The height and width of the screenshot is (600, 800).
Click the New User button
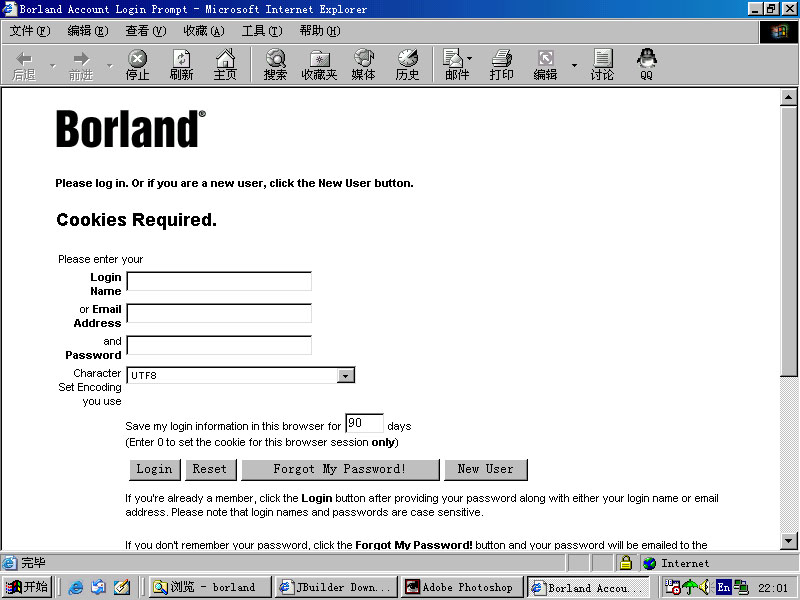[485, 469]
